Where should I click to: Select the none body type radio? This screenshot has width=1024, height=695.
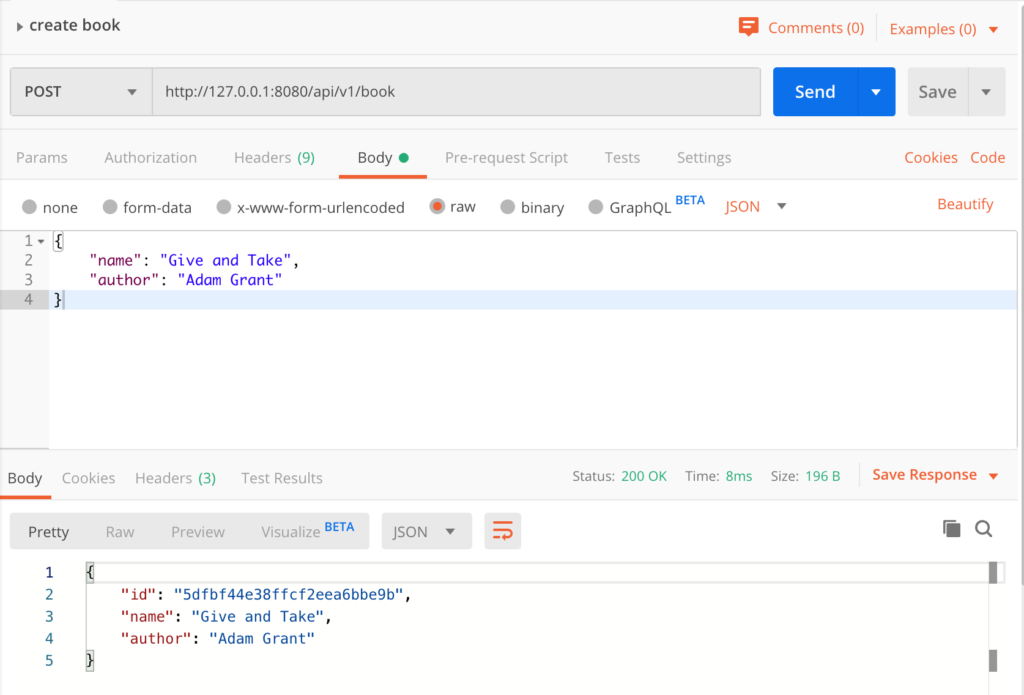click(x=29, y=207)
